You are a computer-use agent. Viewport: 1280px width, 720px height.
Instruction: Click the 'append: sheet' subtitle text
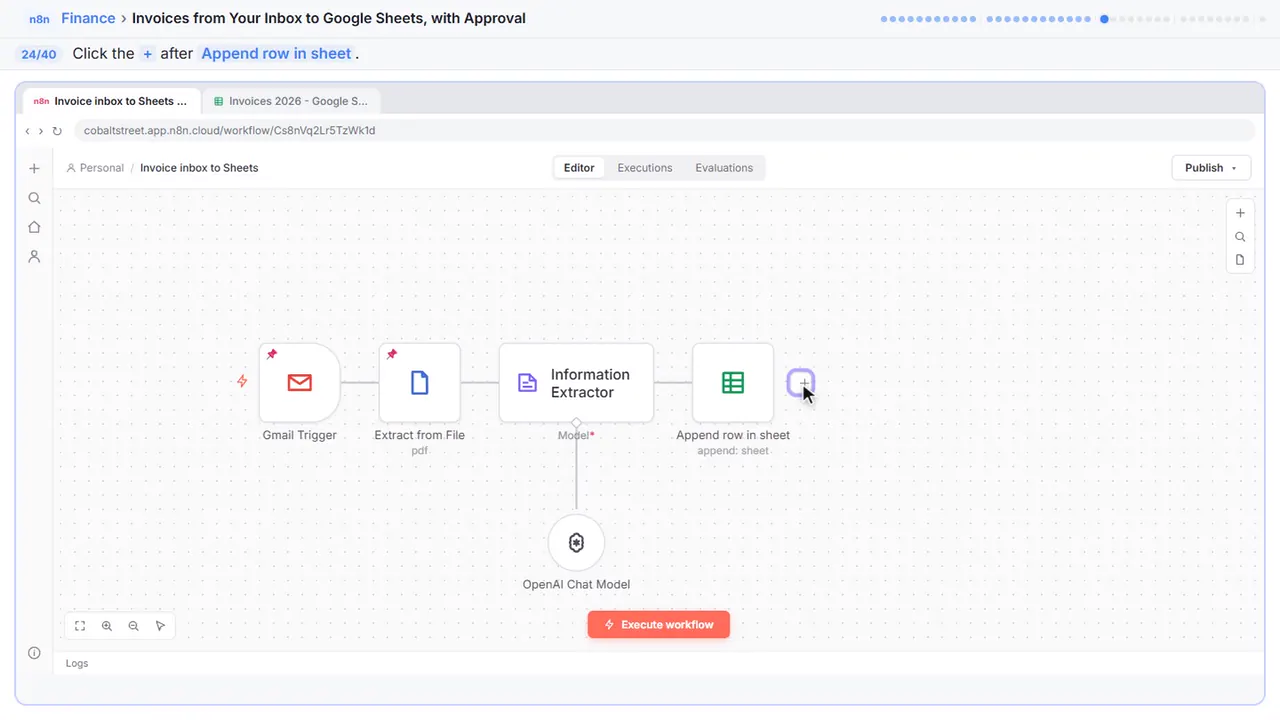tap(733, 451)
